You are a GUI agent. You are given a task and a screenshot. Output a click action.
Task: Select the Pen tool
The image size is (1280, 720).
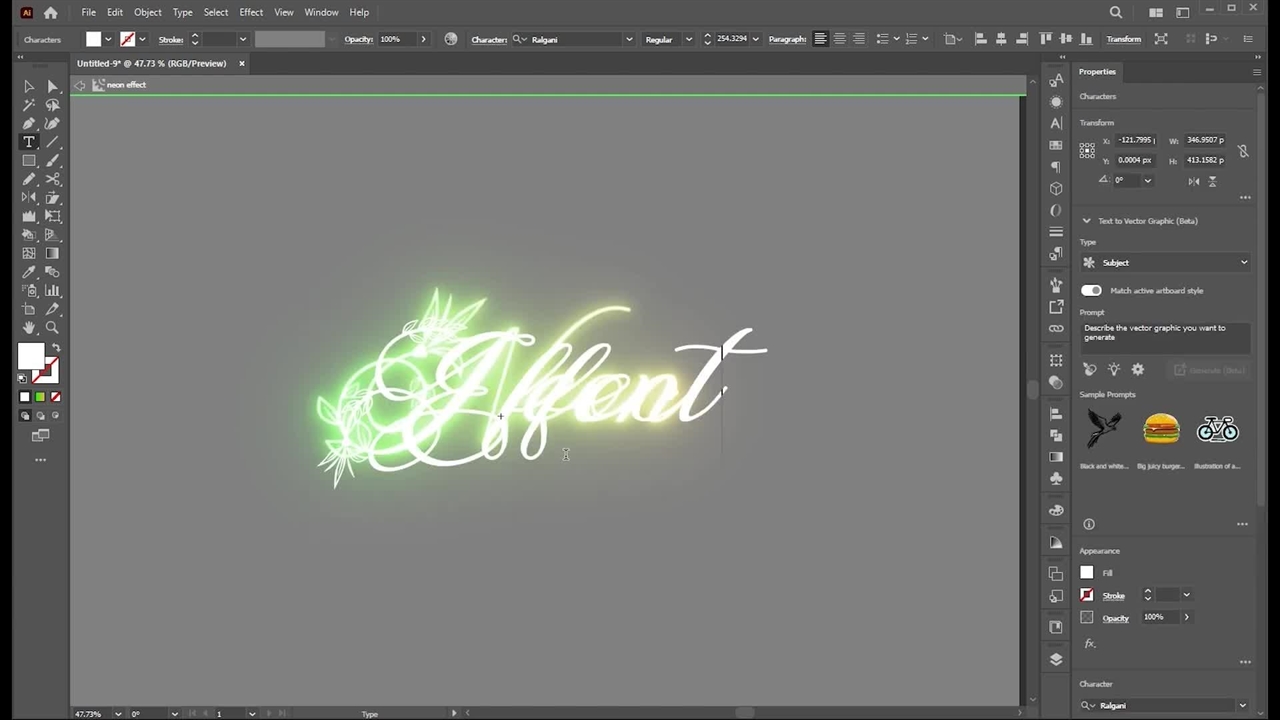pos(29,123)
